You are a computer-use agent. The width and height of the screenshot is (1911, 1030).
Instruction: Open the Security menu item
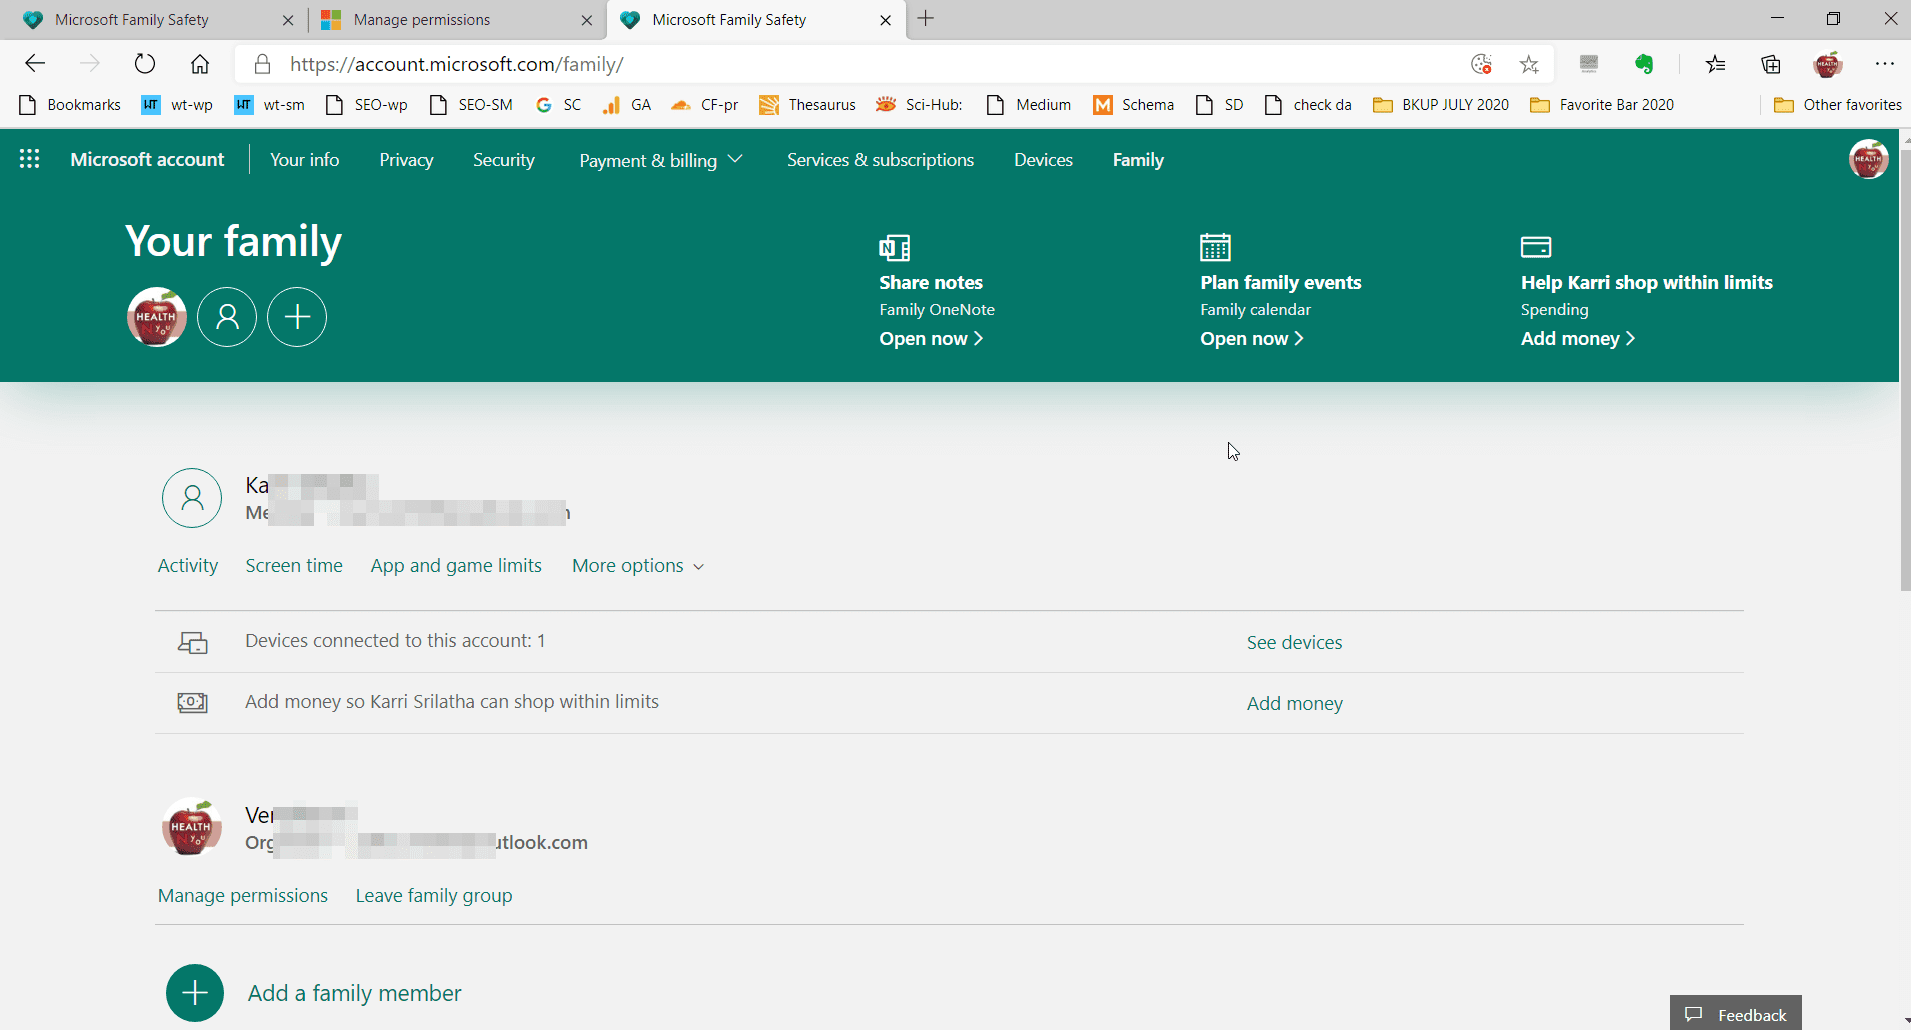504,160
